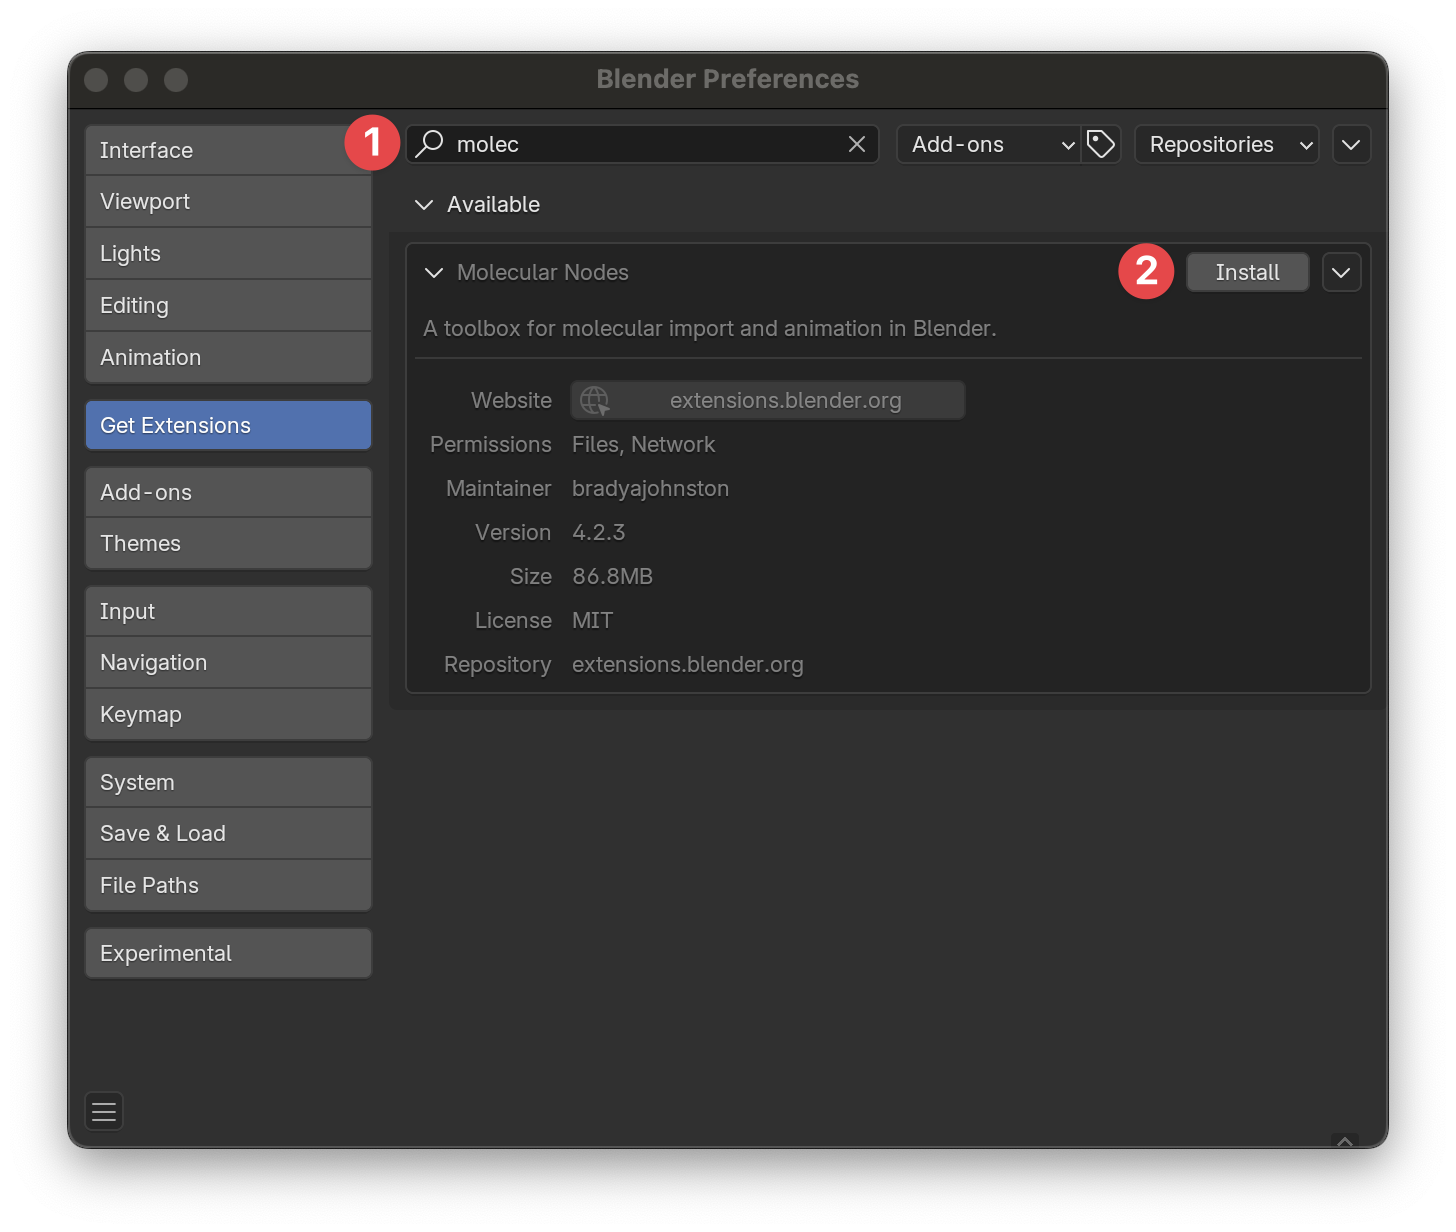The height and width of the screenshot is (1232, 1456).
Task: Collapse the Molecular Nodes details
Action: 434,273
